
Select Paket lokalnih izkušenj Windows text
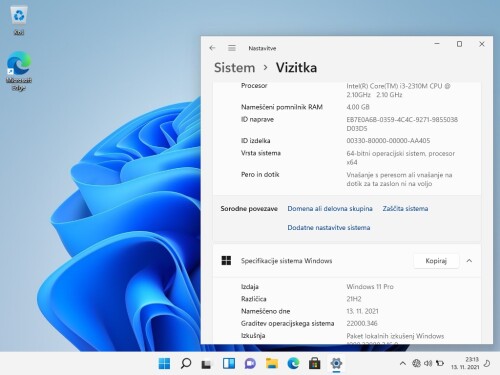[395, 336]
